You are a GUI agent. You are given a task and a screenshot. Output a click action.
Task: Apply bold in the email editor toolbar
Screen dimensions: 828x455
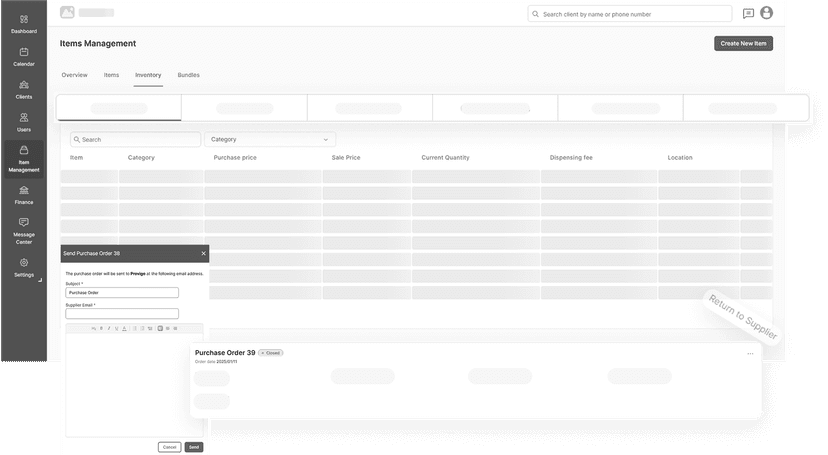point(101,328)
